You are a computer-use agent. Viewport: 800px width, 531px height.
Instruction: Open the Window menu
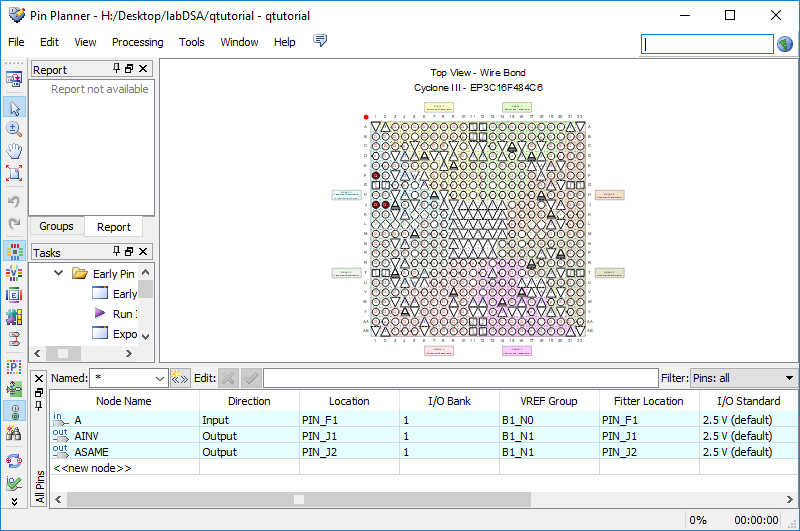click(239, 42)
